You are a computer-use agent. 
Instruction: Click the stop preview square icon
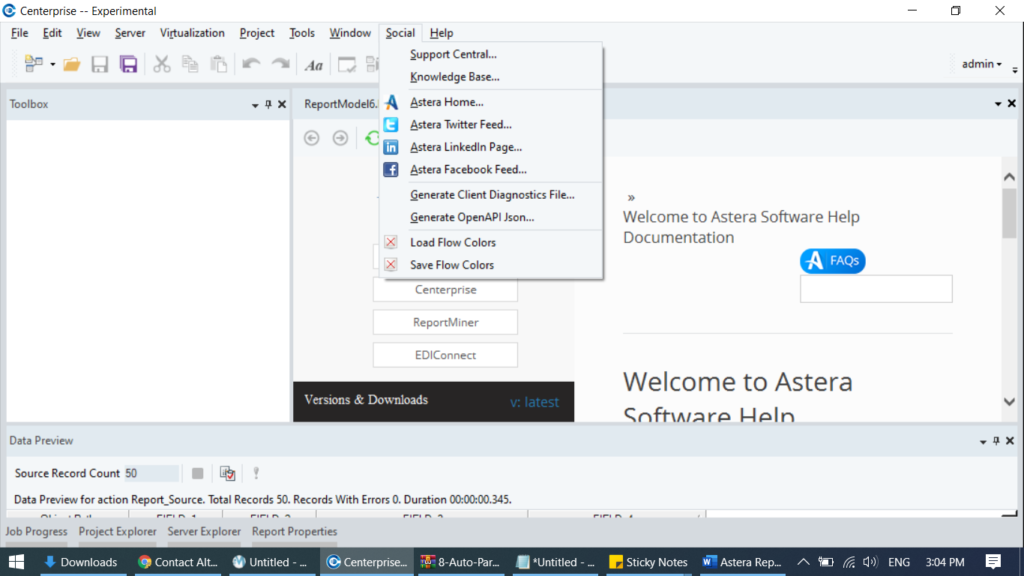pos(198,473)
